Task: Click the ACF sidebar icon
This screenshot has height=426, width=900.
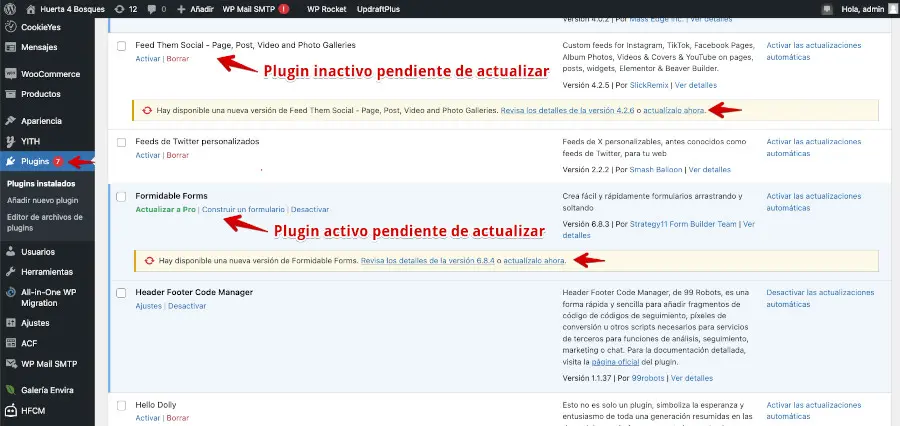Action: 10,343
